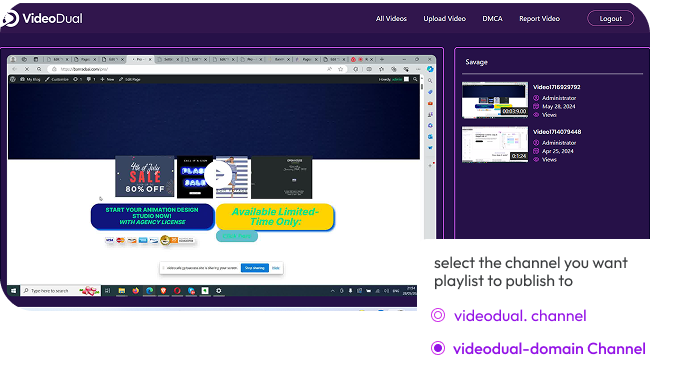Click Customize in the WordPress admin bar

click(57, 79)
